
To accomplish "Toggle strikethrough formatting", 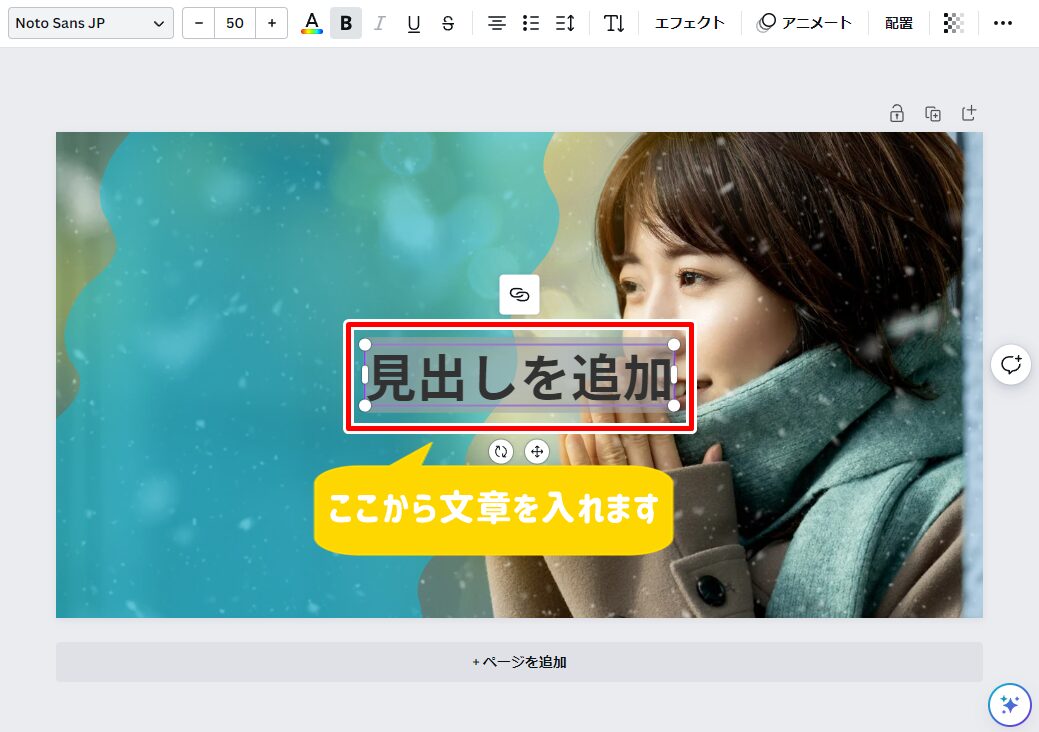I will coord(448,23).
